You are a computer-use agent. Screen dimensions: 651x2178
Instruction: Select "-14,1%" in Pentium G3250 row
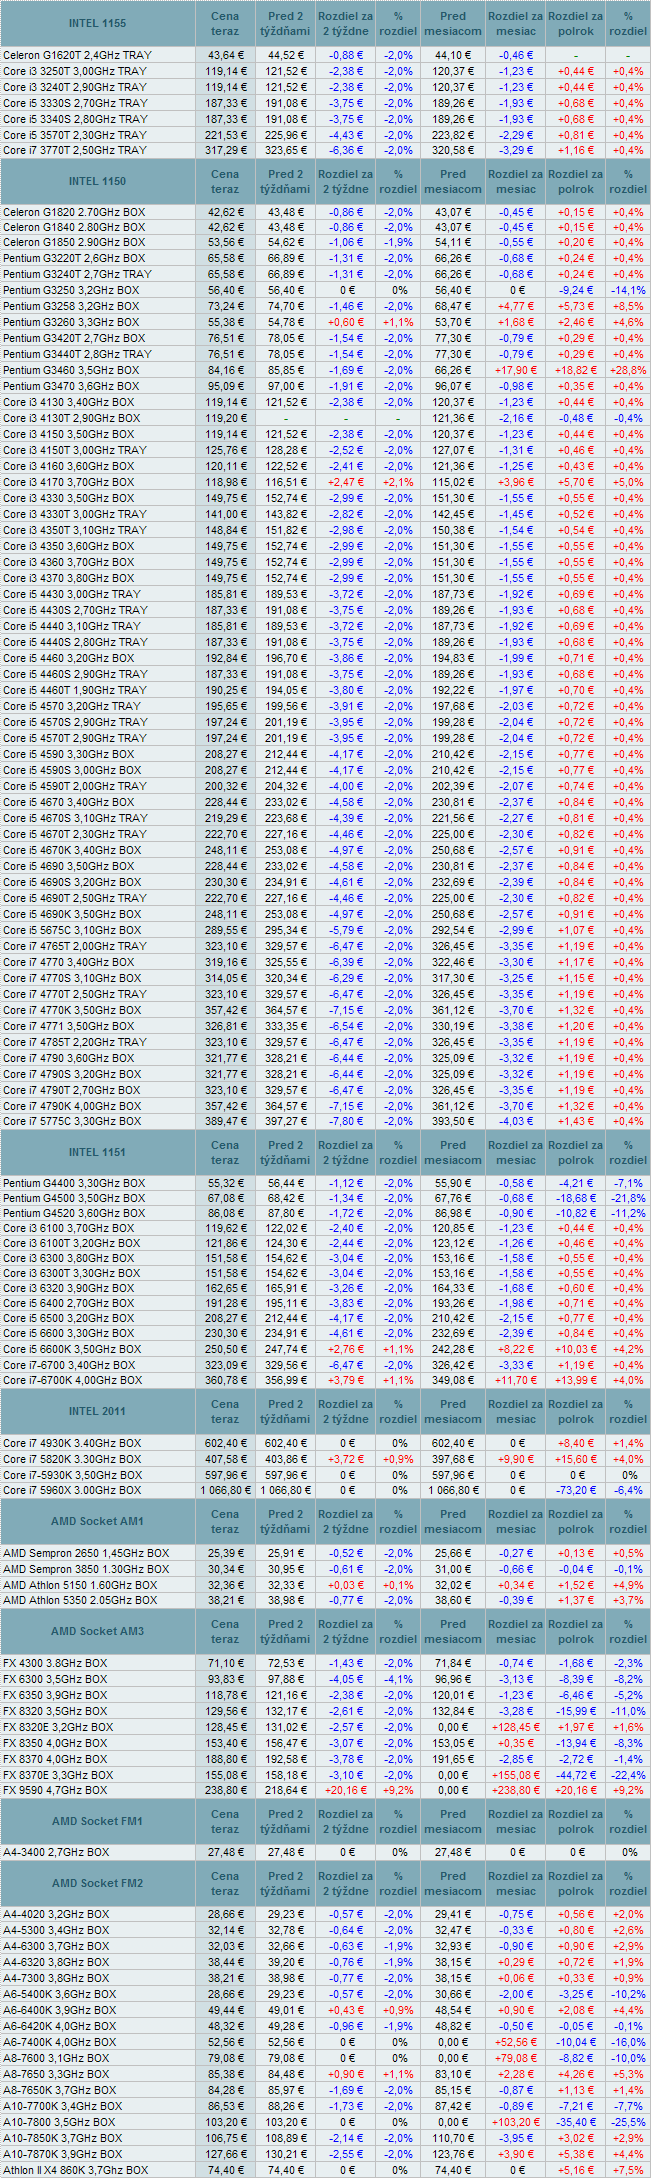[628, 290]
